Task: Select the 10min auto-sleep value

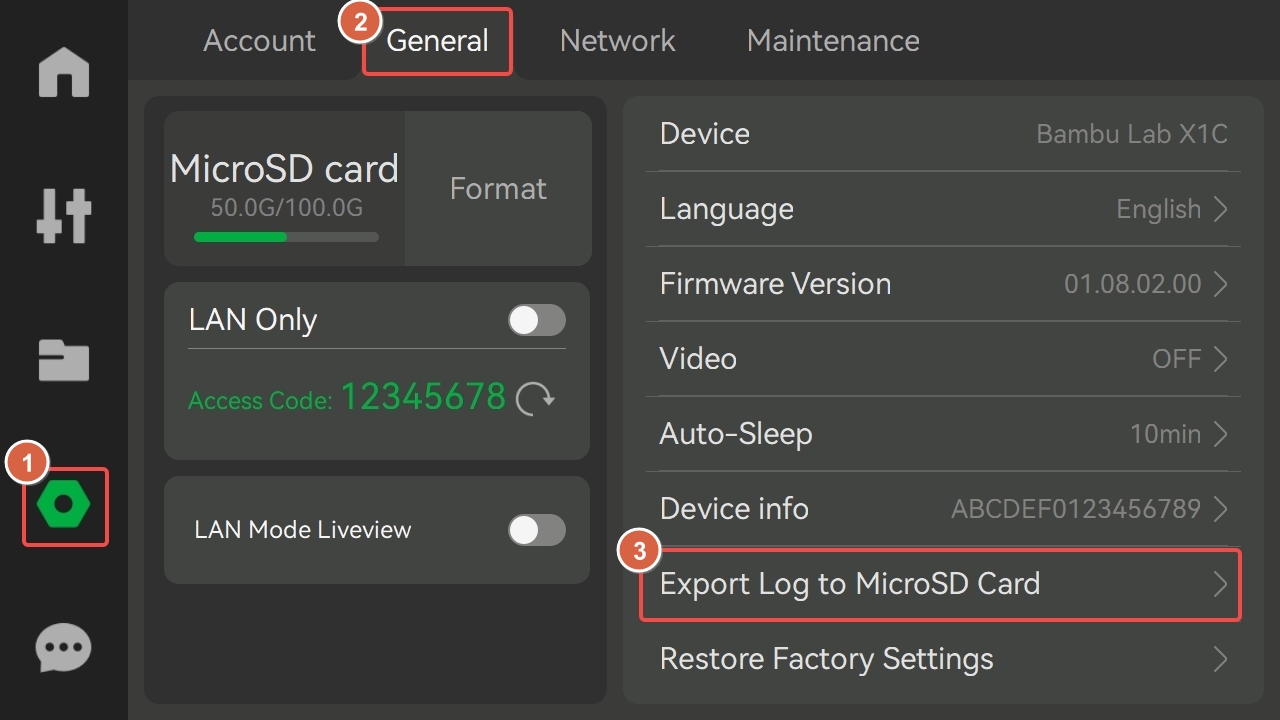Action: point(1166,434)
